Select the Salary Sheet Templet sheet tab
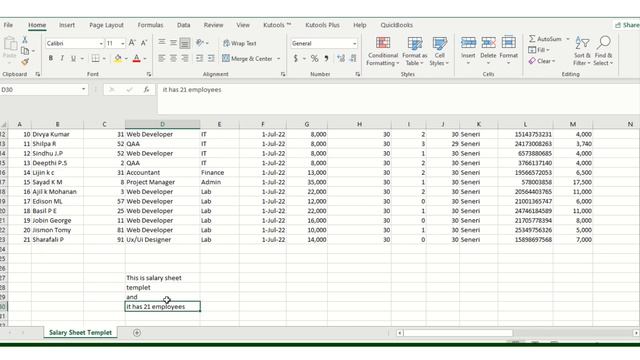The image size is (640, 360). (80, 333)
